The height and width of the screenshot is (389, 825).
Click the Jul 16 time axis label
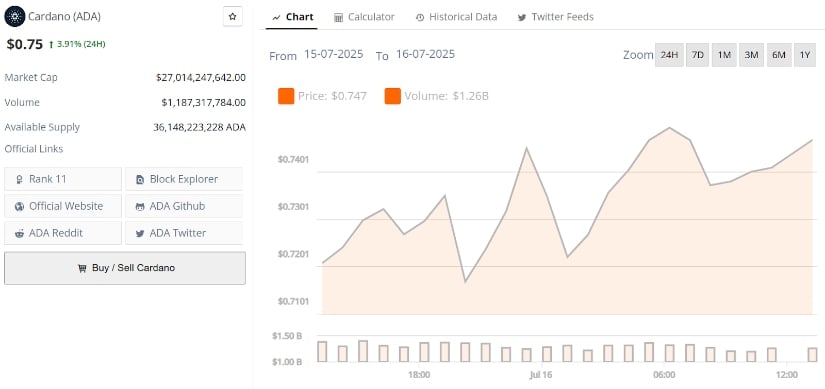point(541,375)
